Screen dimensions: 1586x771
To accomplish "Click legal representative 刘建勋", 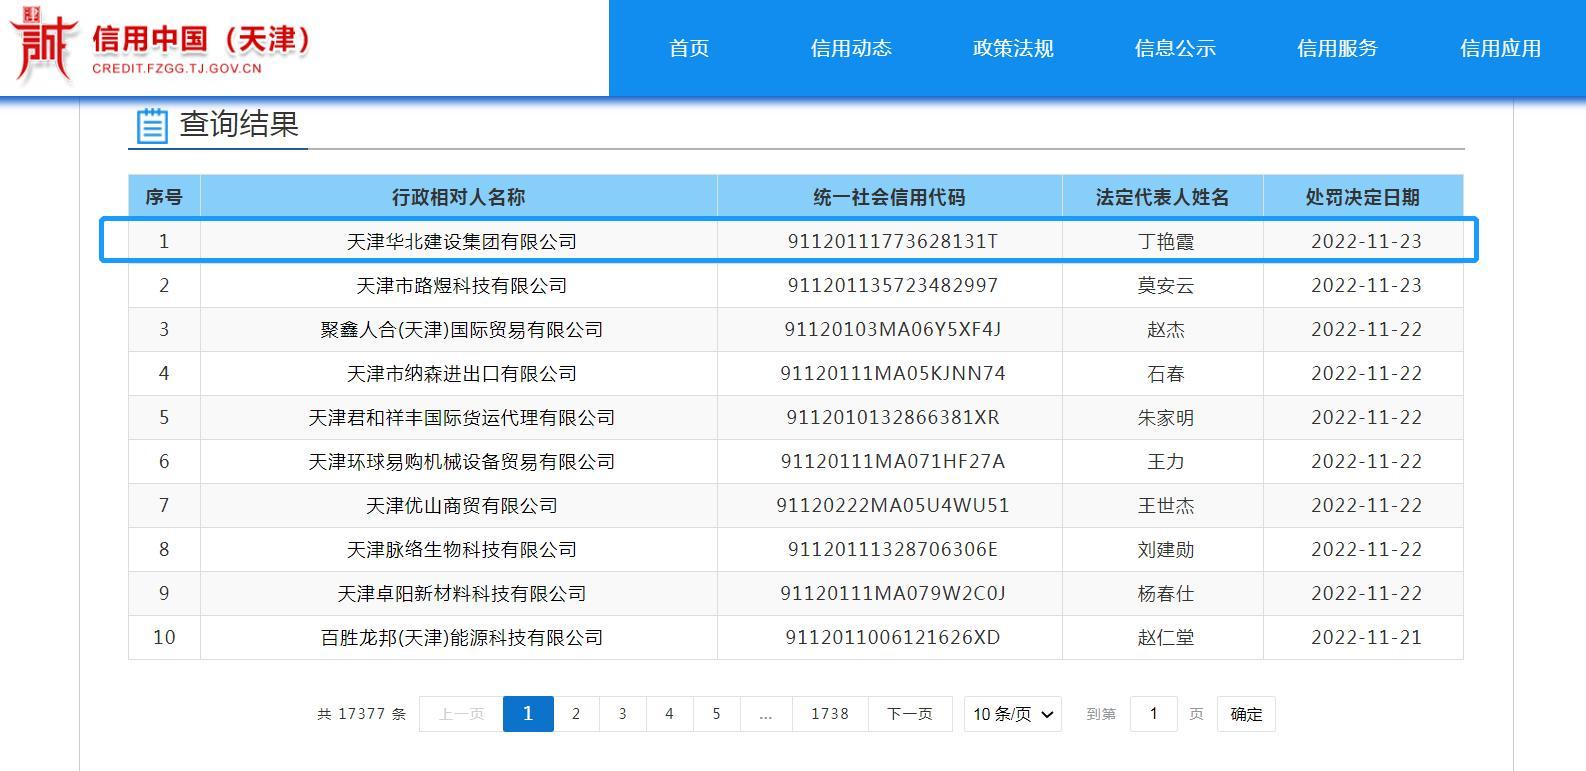I will 1166,549.
